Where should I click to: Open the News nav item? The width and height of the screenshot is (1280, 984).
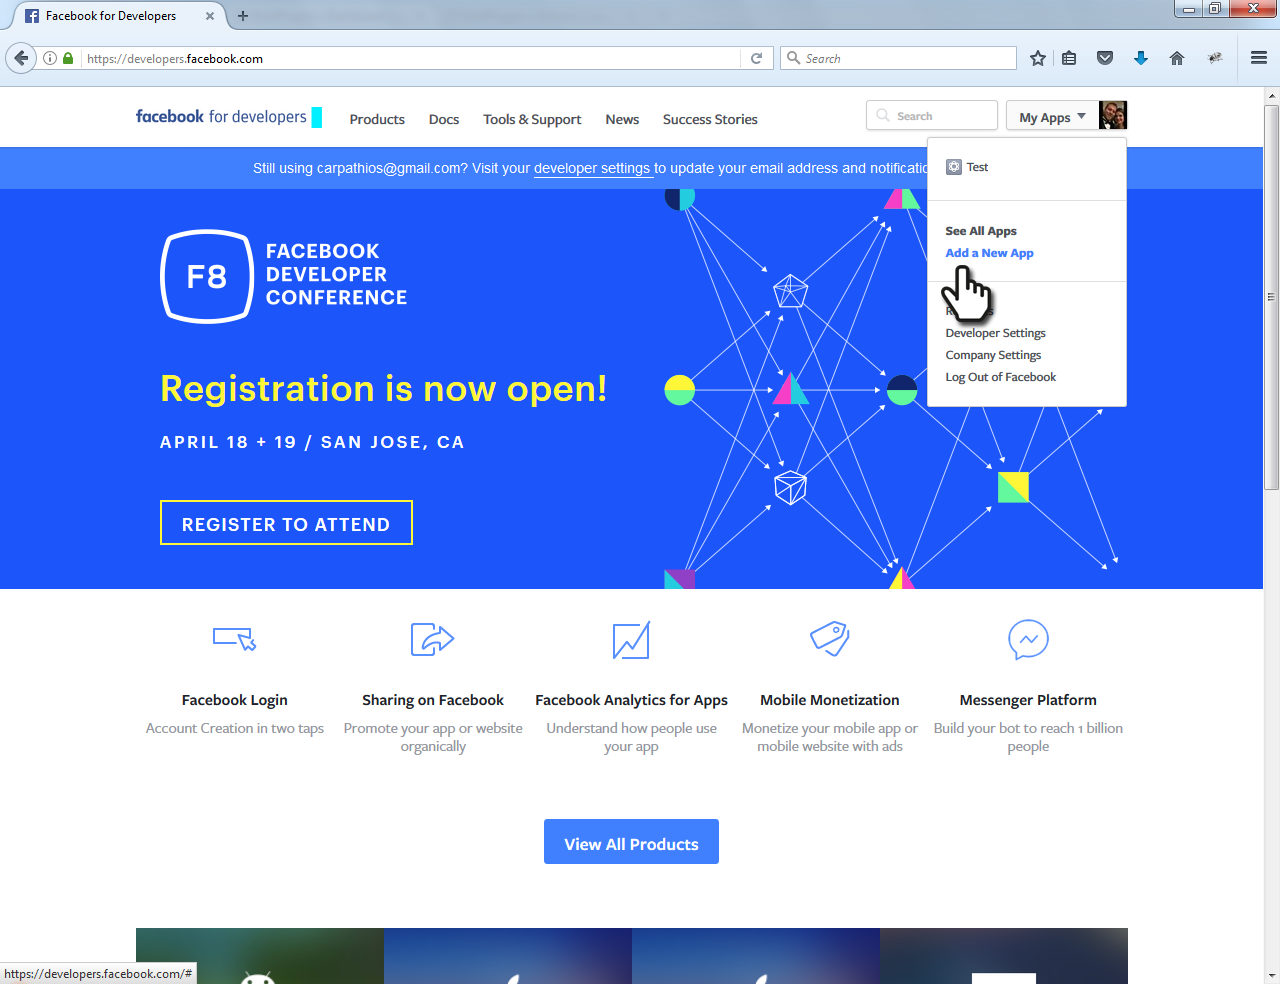pos(622,119)
